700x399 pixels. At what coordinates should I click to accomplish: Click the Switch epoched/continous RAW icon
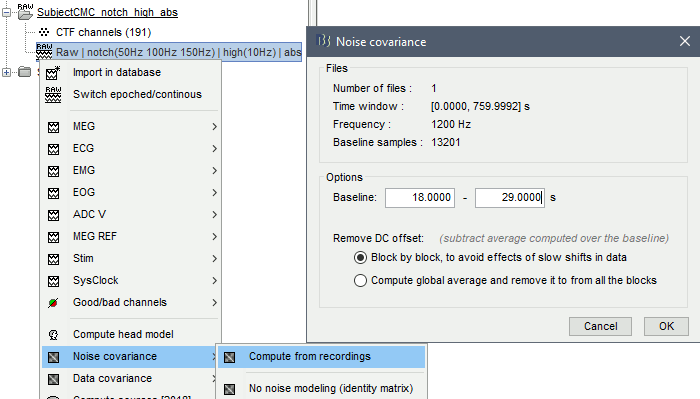[53, 95]
